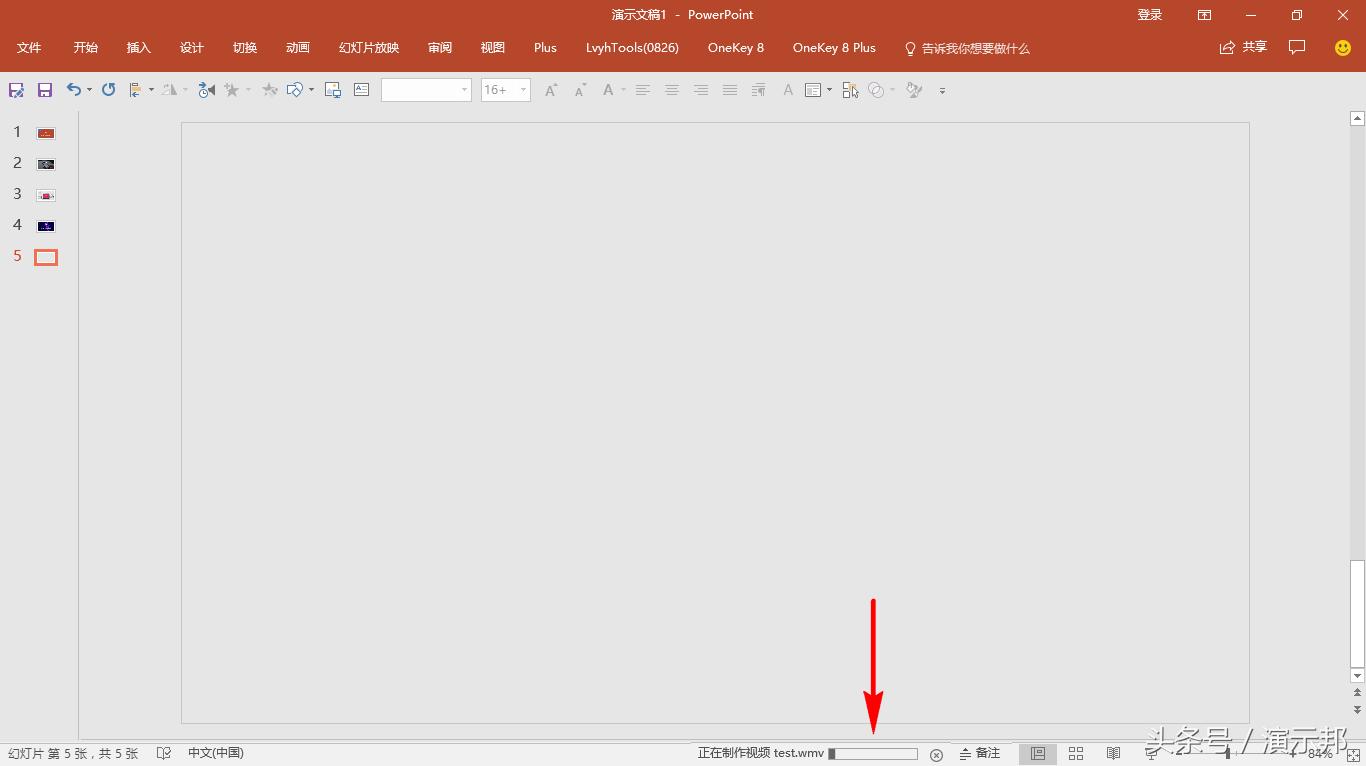The height and width of the screenshot is (766, 1366).
Task: Switch to the 开始 ribbon tab
Action: coord(85,48)
